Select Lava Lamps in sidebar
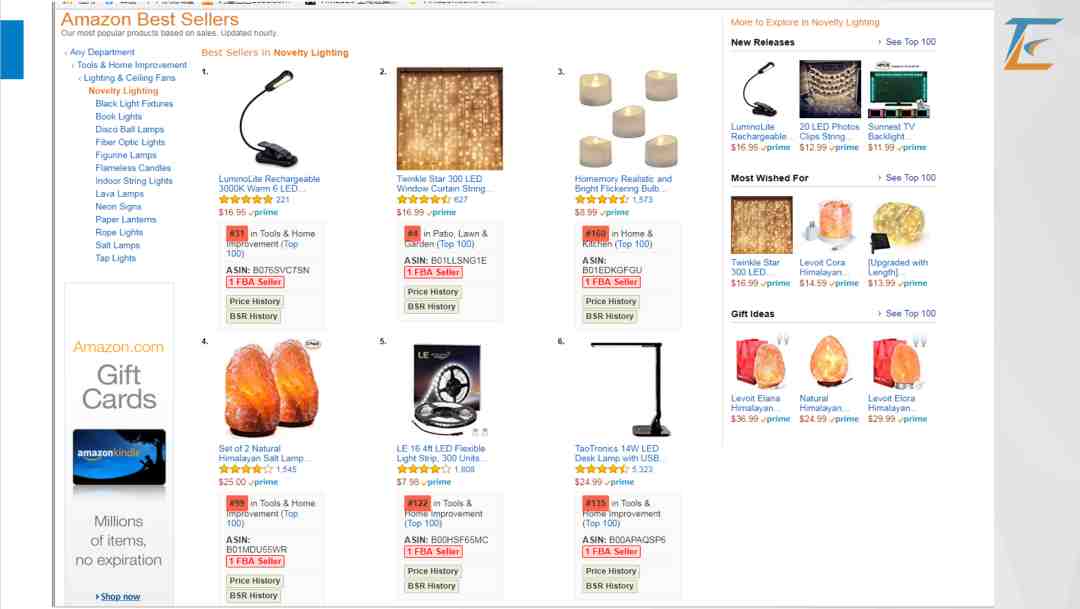This screenshot has height=609, width=1080. pos(119,194)
